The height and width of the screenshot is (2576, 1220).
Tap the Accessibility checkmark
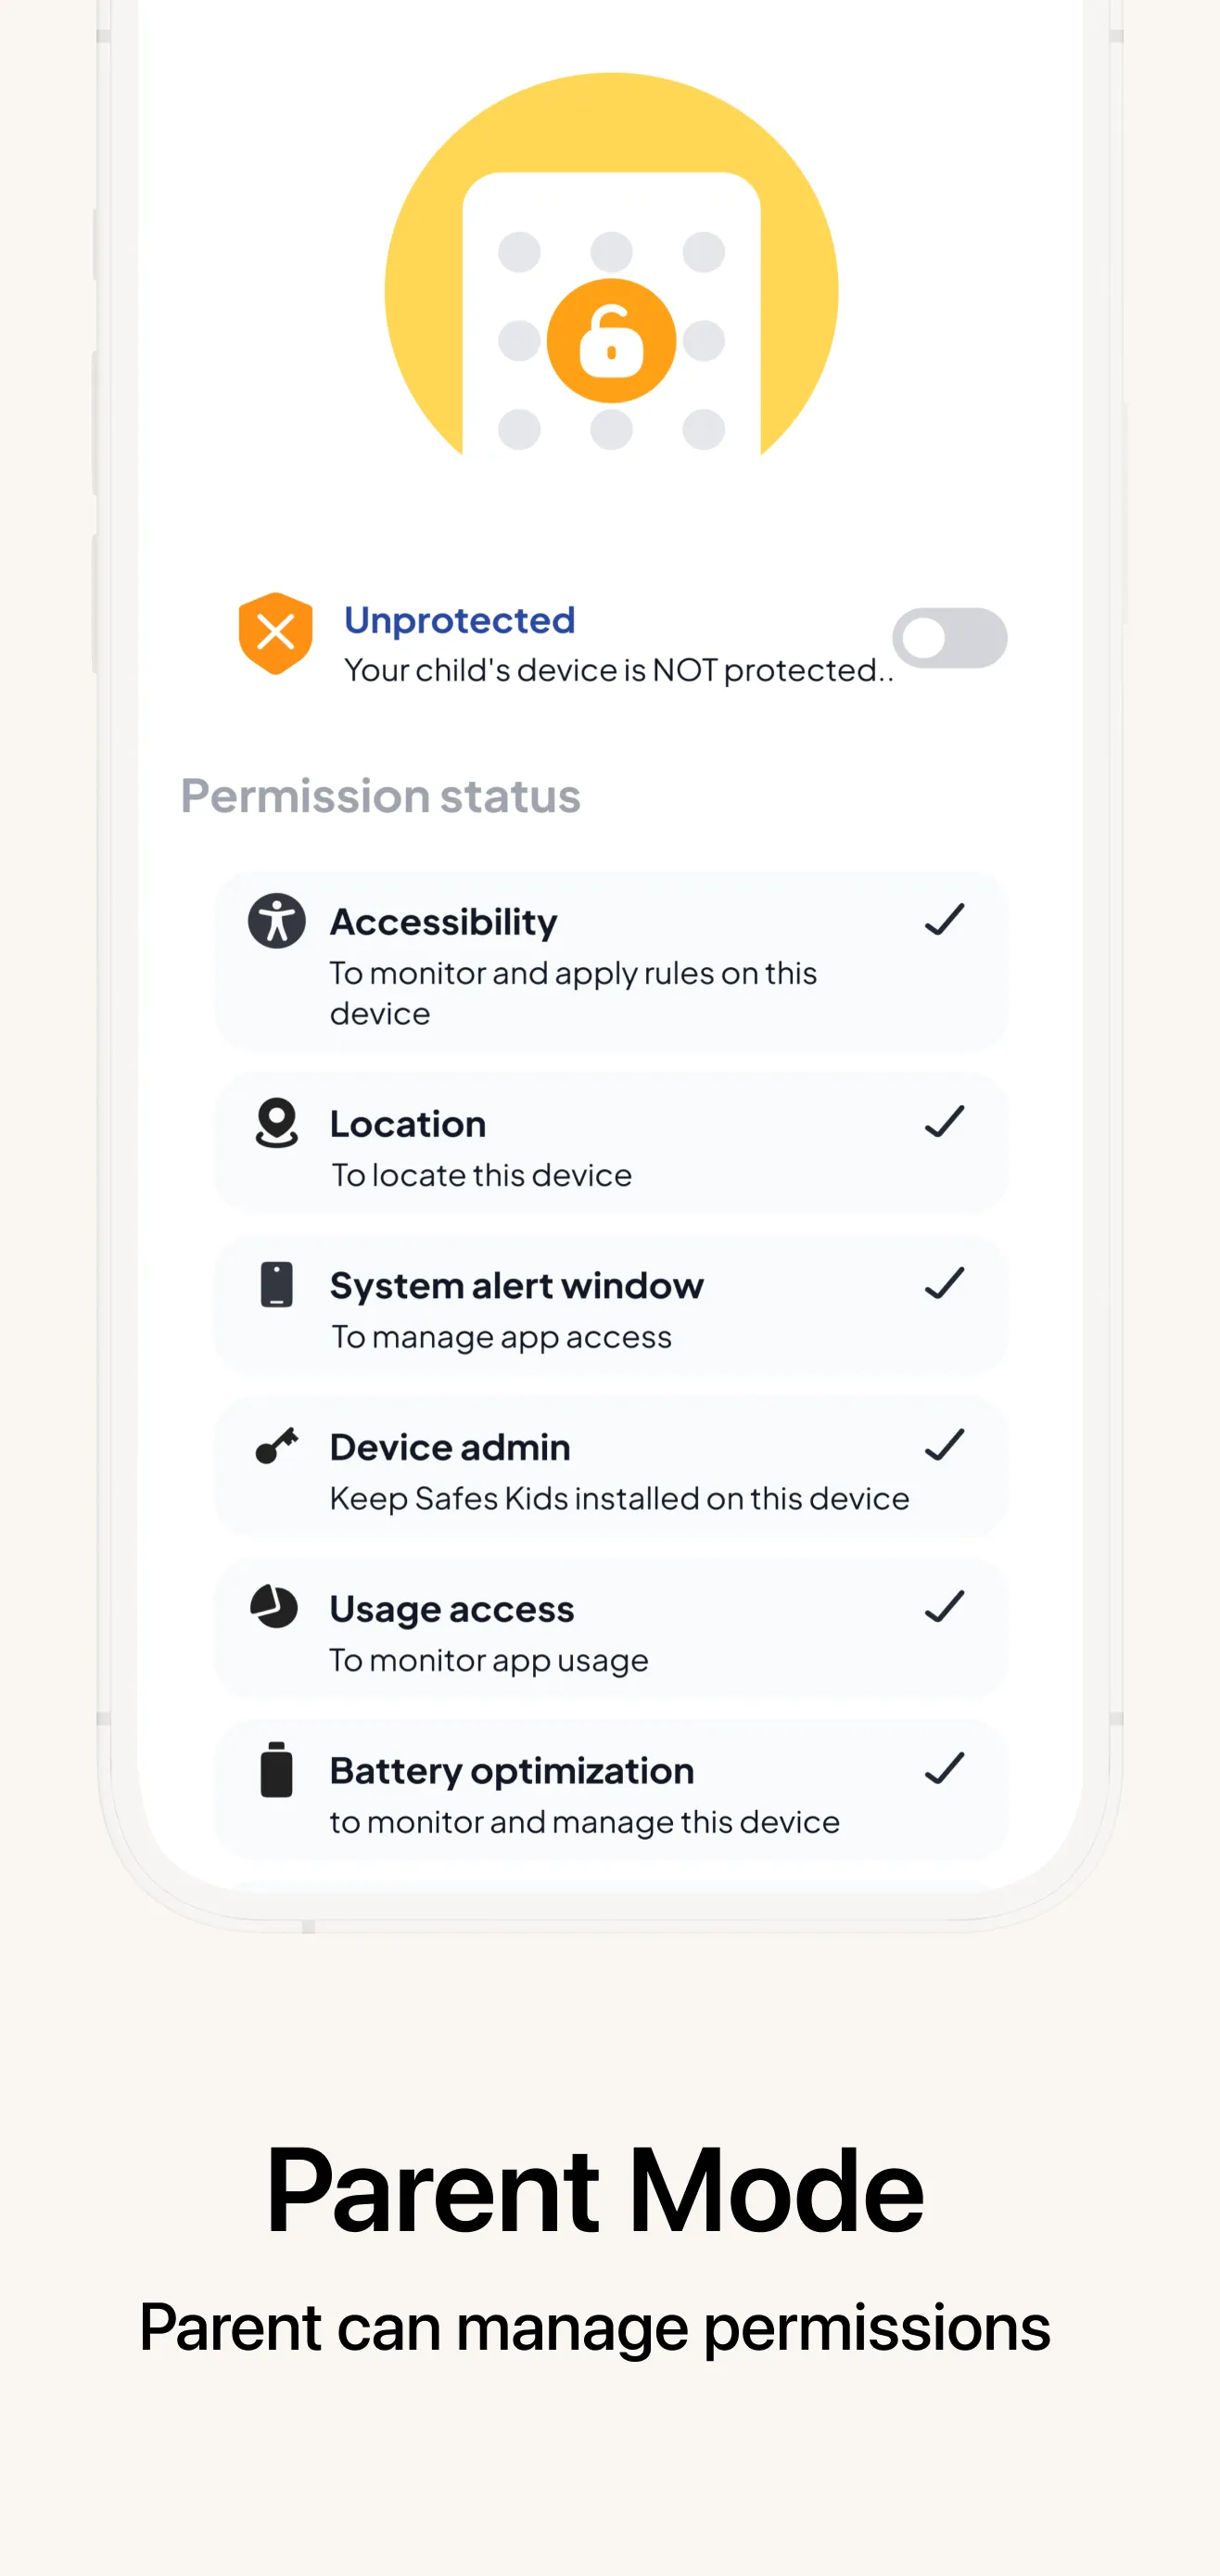pos(945,919)
